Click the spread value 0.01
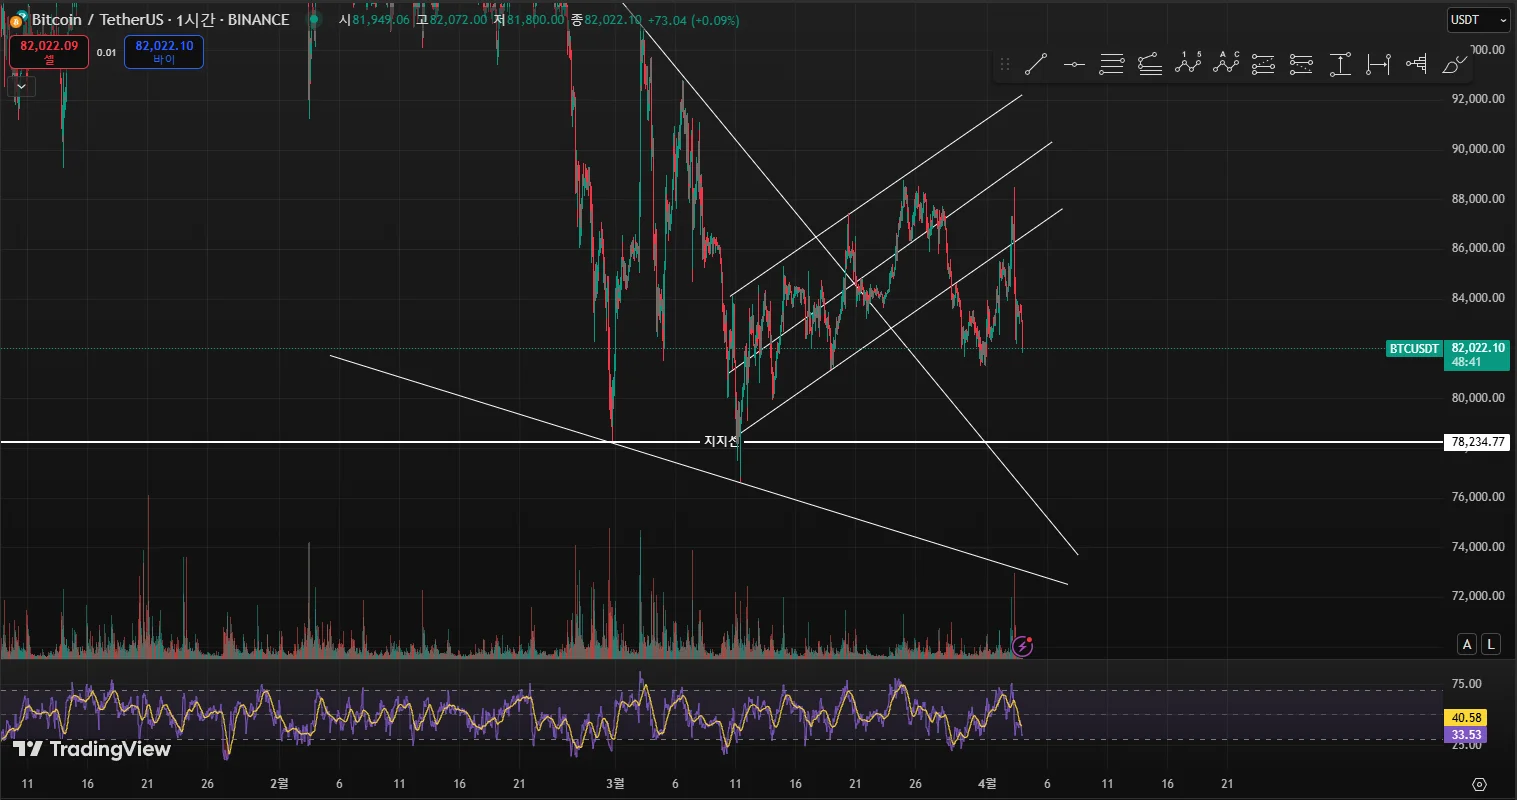Image resolution: width=1517 pixels, height=800 pixels. (x=106, y=53)
